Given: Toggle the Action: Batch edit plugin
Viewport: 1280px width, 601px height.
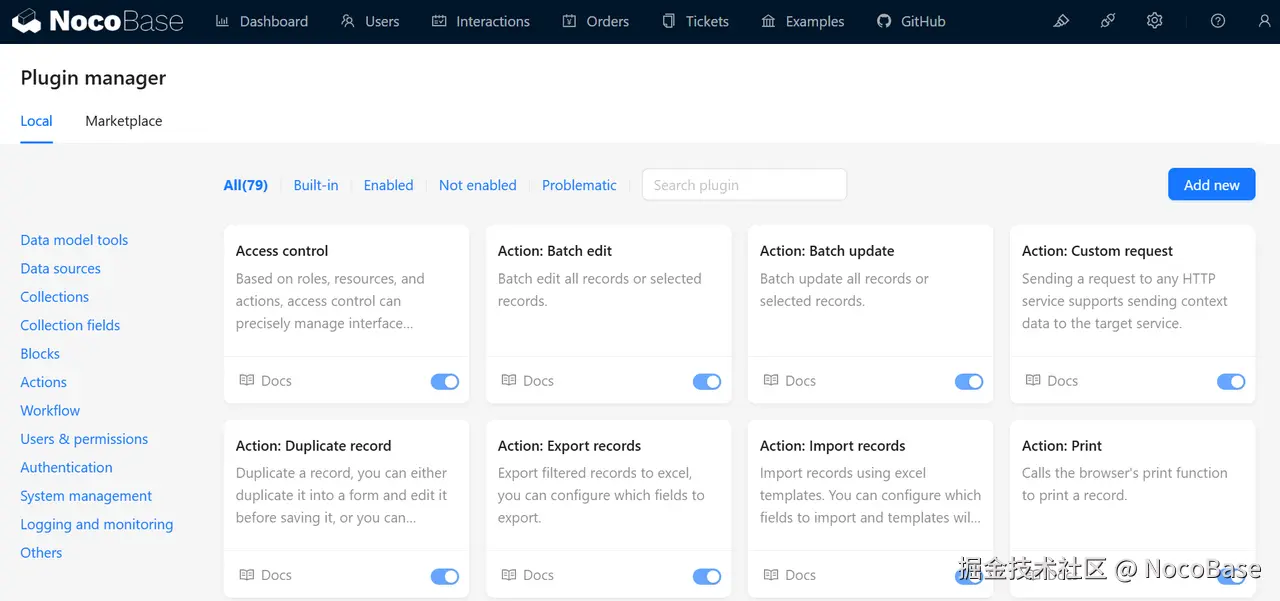Looking at the screenshot, I should [707, 381].
